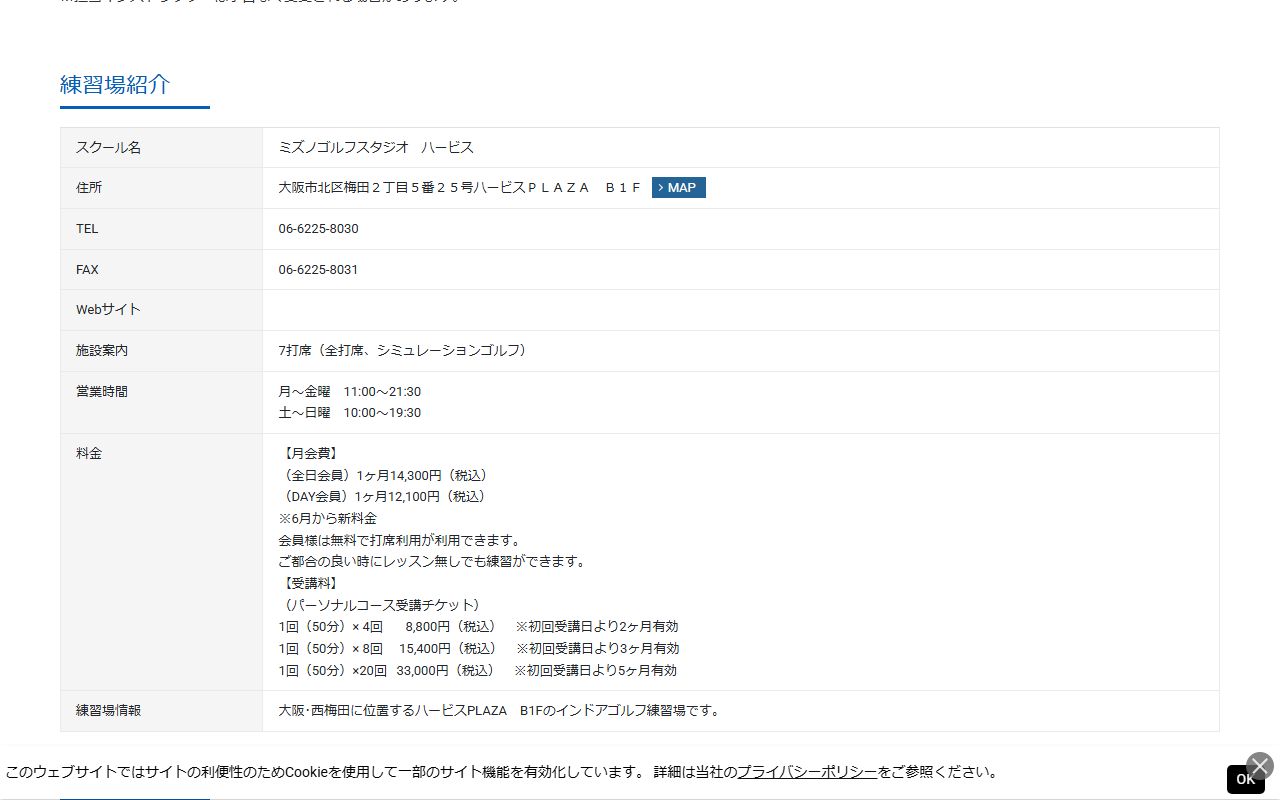Click weekend hours 土～日曜 10:00～19:30
The width and height of the screenshot is (1280, 800).
350,413
